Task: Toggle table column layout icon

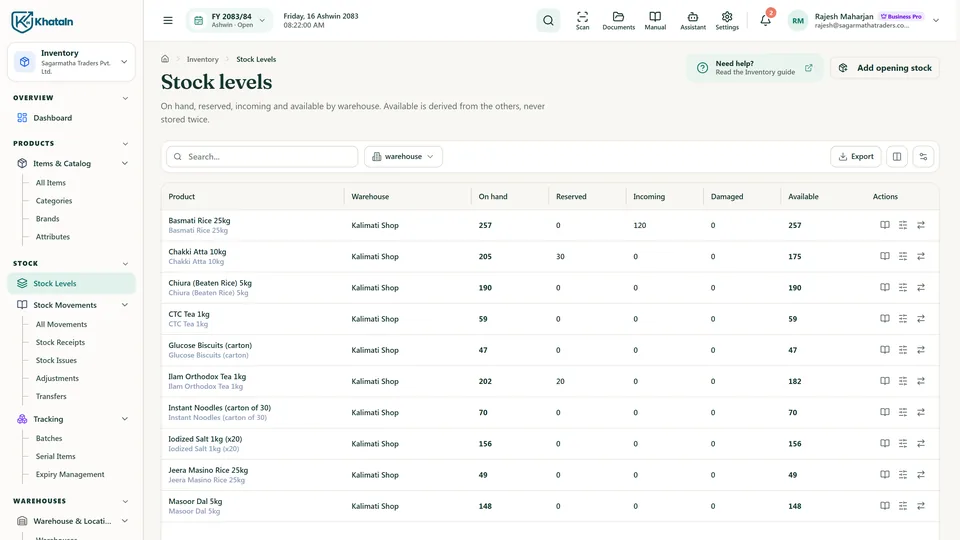Action: pyautogui.click(x=897, y=157)
